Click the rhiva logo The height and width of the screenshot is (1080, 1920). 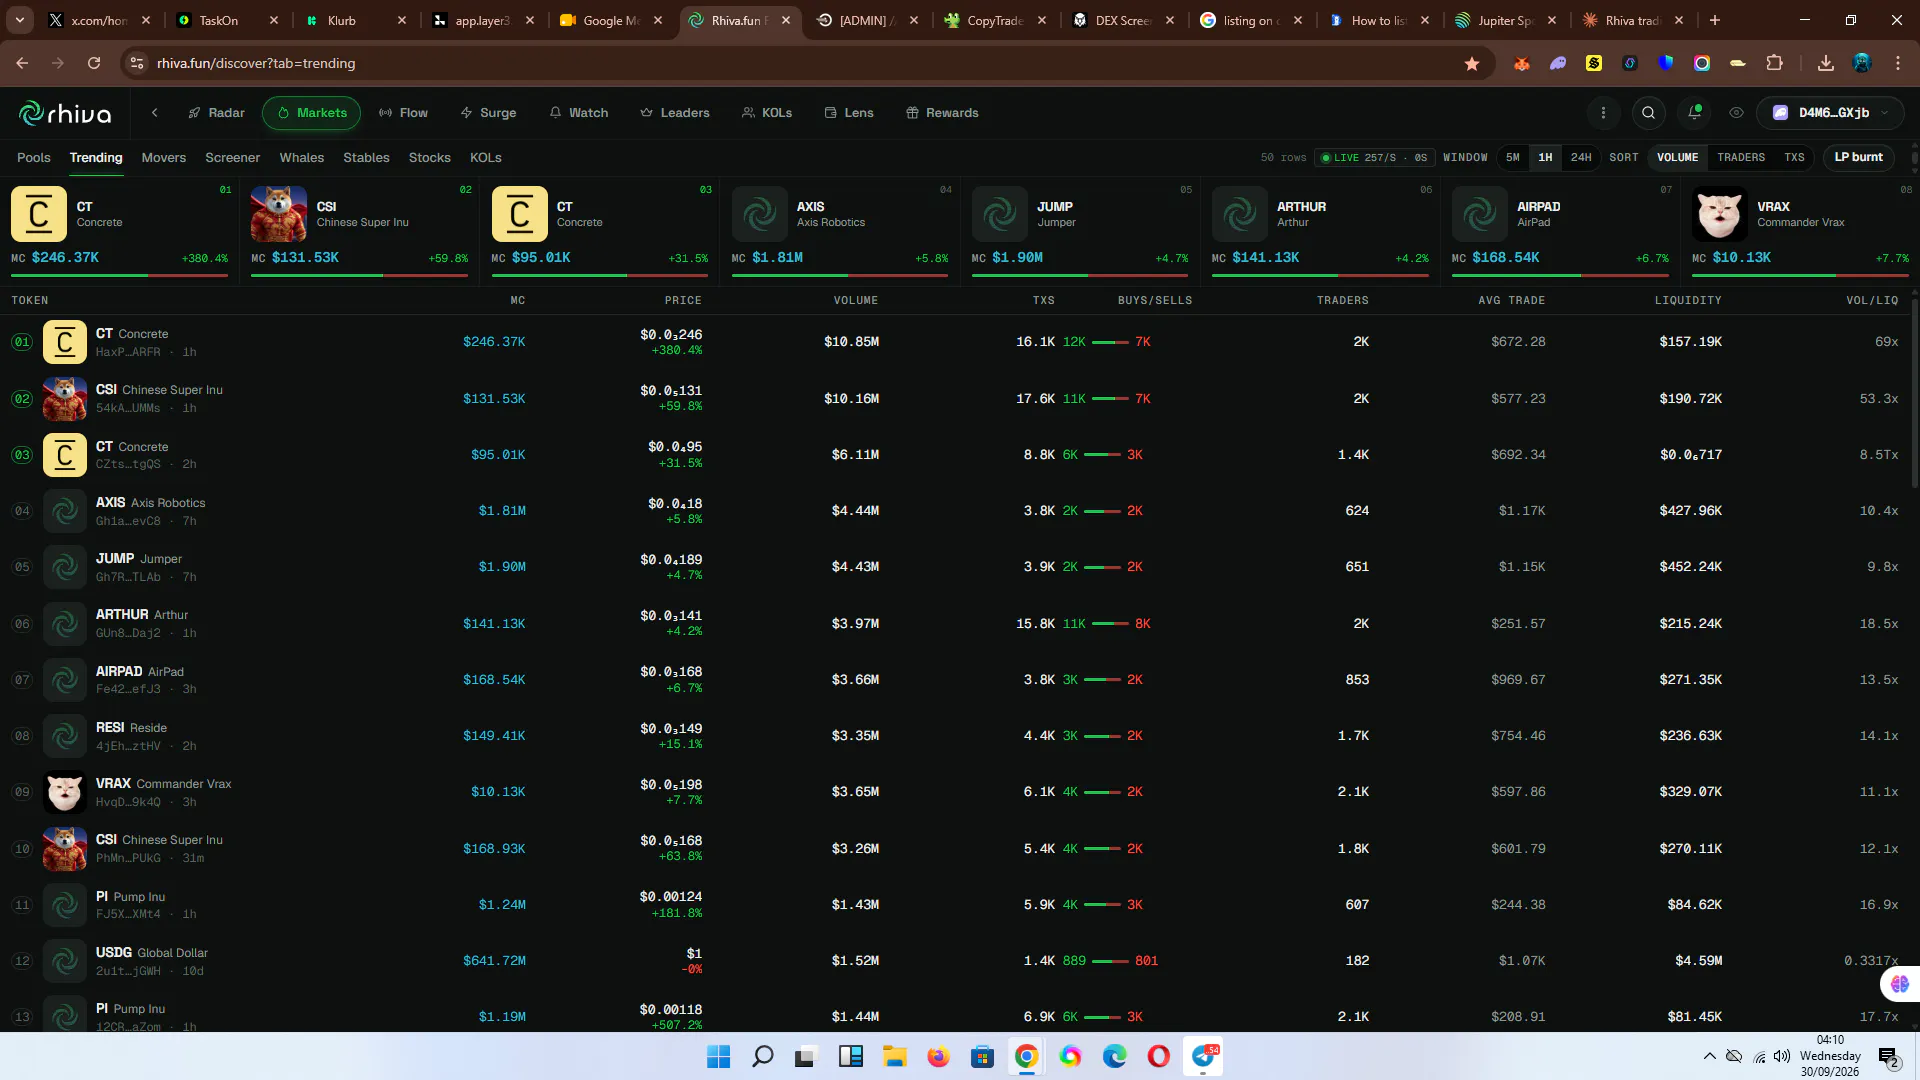(65, 113)
